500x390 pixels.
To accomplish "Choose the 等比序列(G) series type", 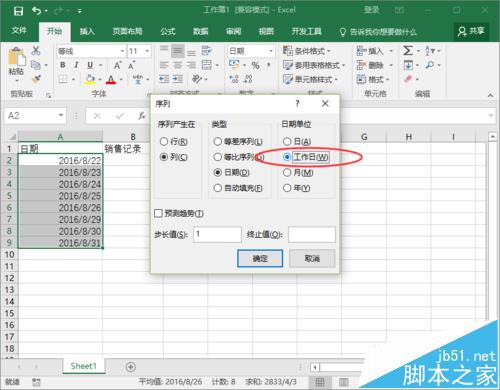I will tap(239, 157).
